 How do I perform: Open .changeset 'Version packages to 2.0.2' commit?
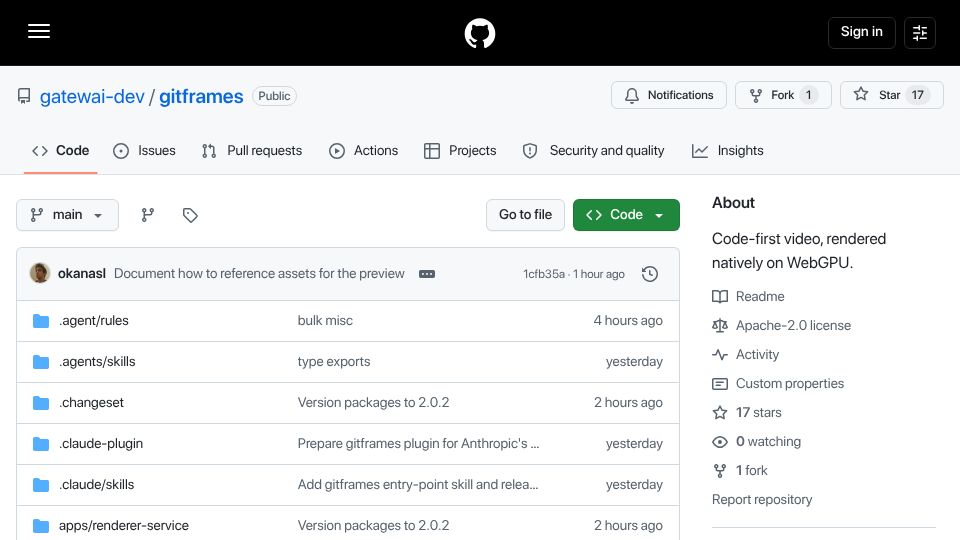coord(373,403)
